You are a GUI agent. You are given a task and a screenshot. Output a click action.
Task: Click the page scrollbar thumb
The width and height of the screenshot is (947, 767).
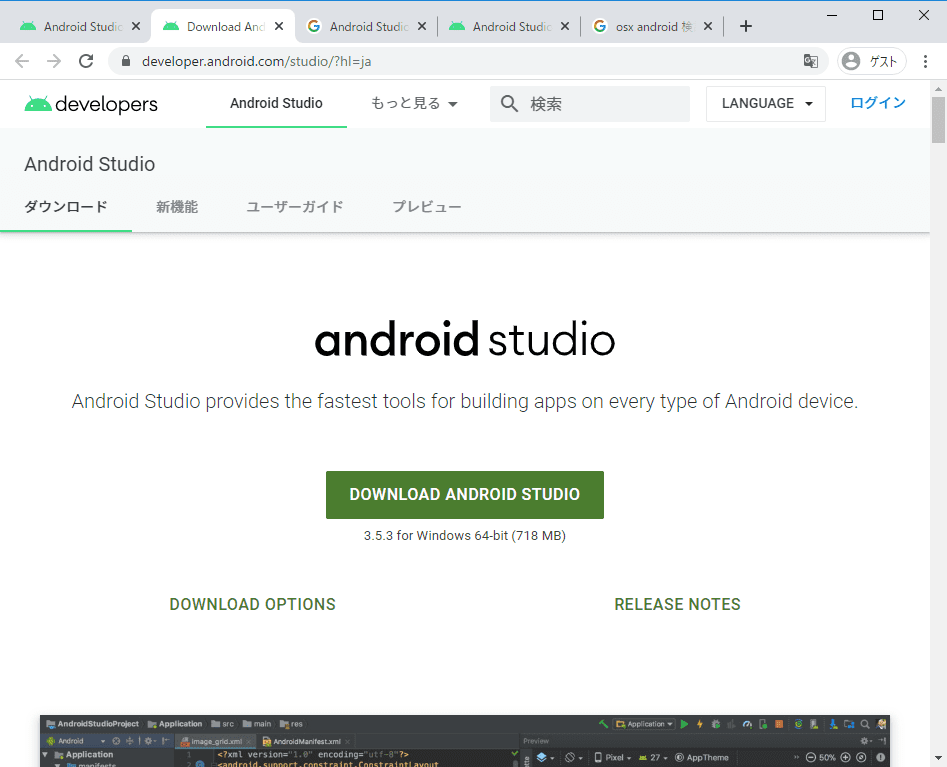point(938,120)
